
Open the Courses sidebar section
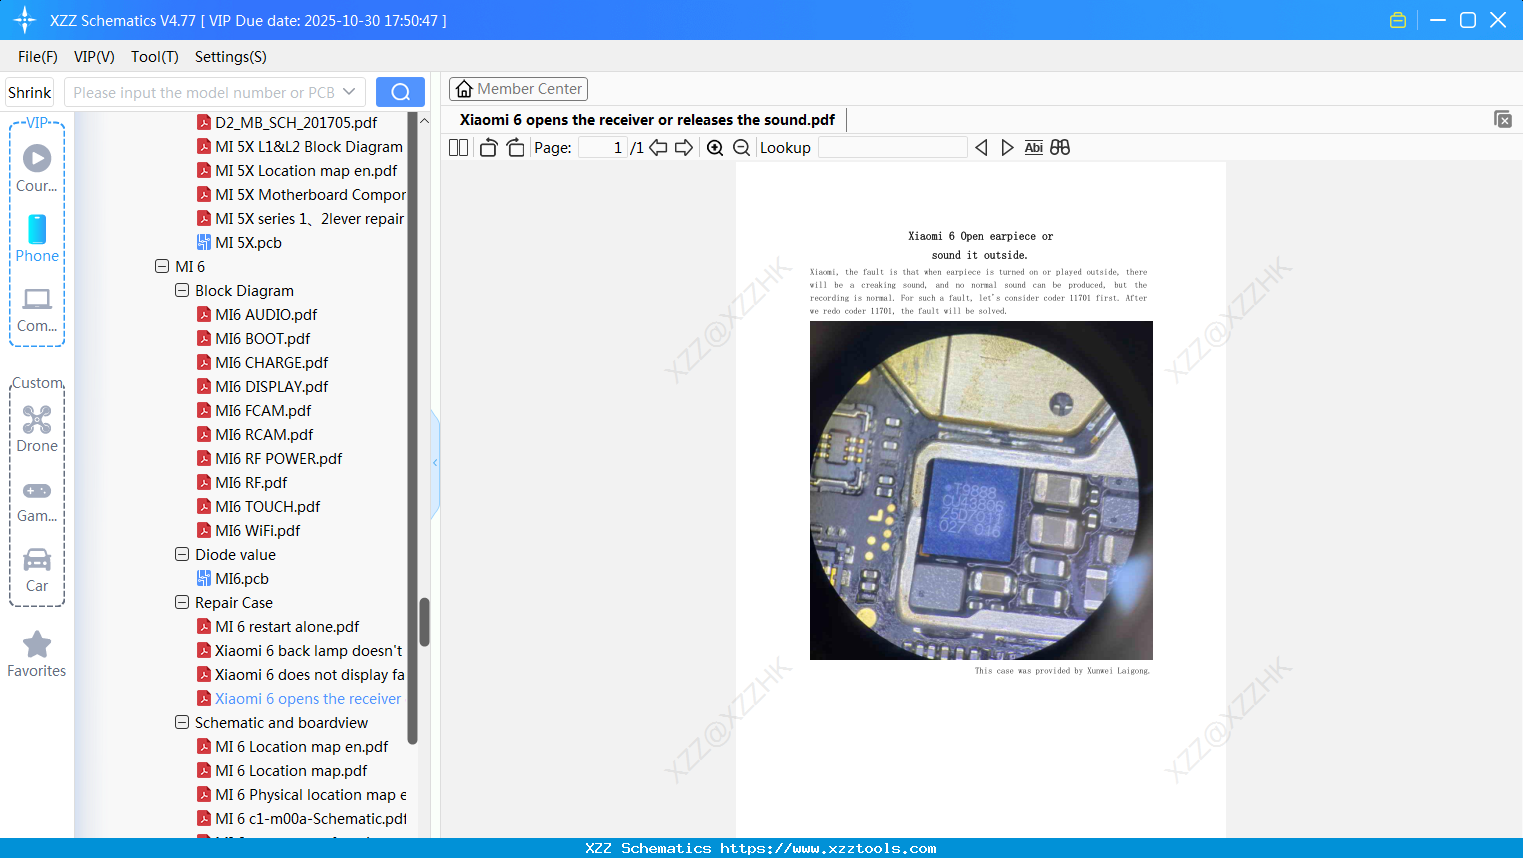(x=37, y=168)
